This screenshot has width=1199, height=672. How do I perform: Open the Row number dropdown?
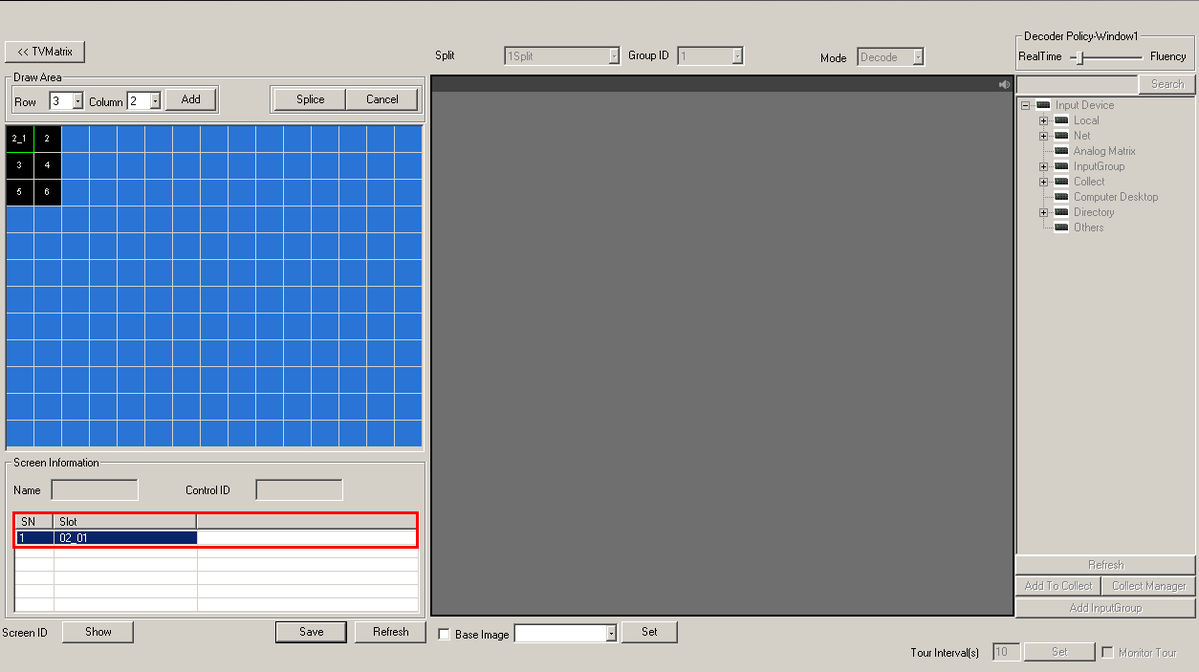[x=77, y=101]
